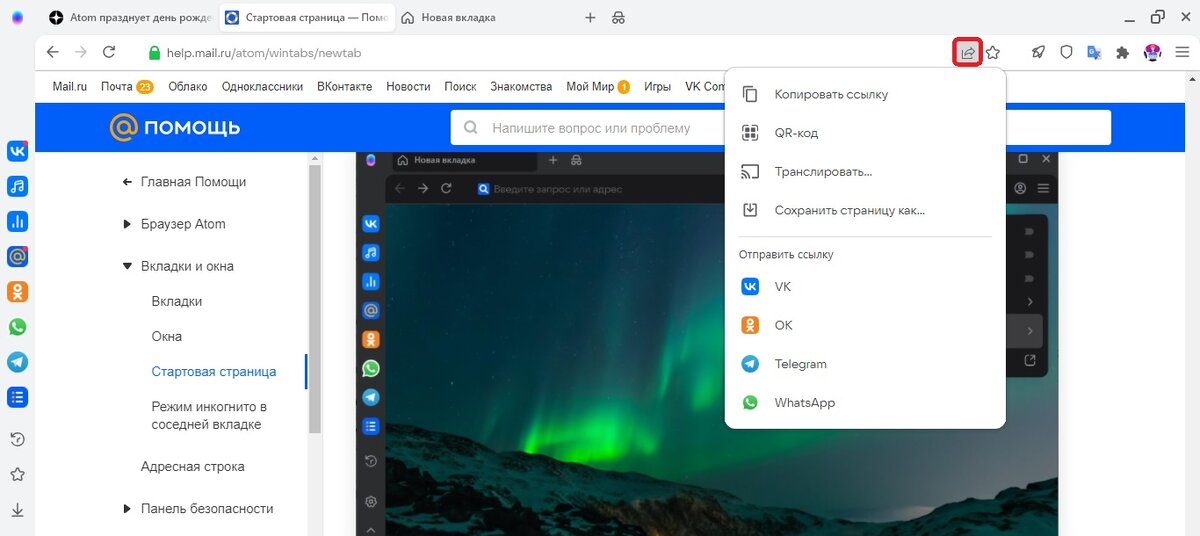Open the profile avatar in toolbar
This screenshot has width=1200, height=536.
pyautogui.click(x=1152, y=52)
